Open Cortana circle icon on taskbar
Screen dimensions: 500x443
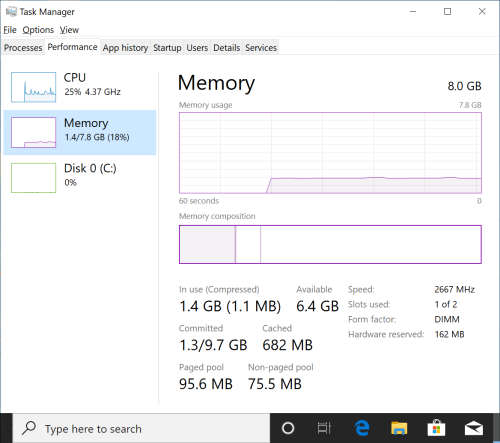(288, 428)
